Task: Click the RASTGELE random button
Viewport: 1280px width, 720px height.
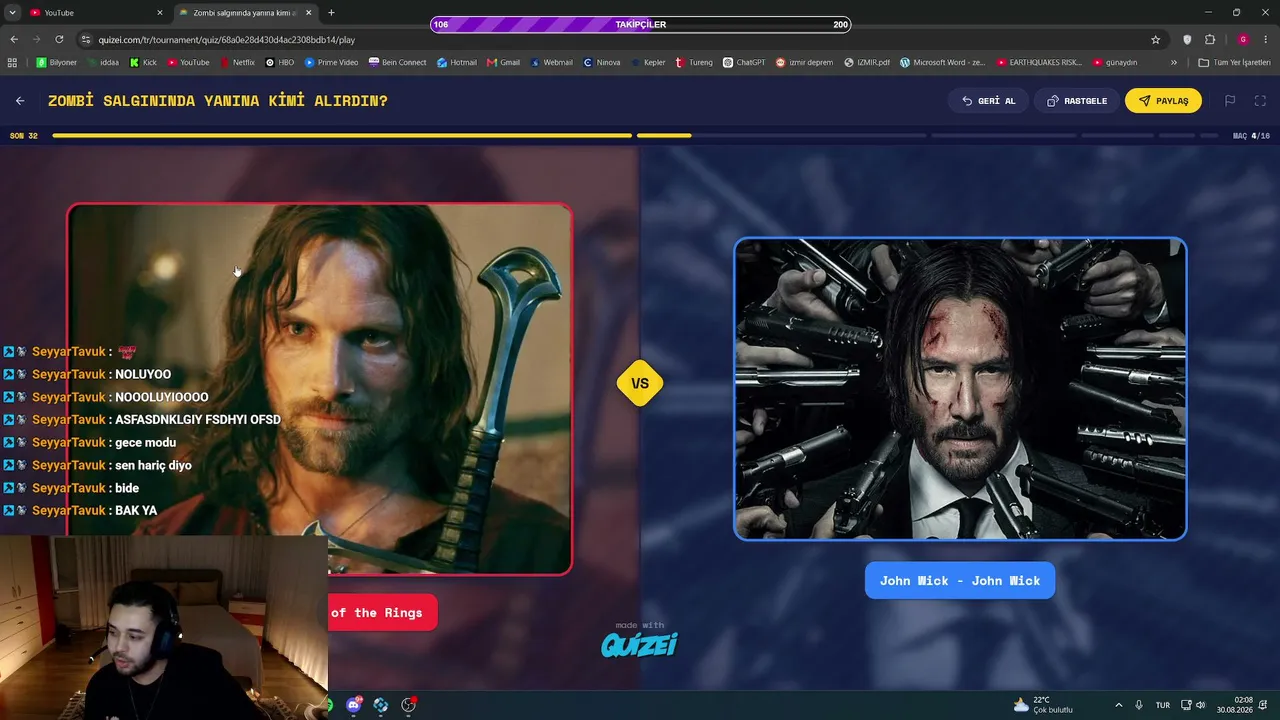Action: (x=1077, y=101)
